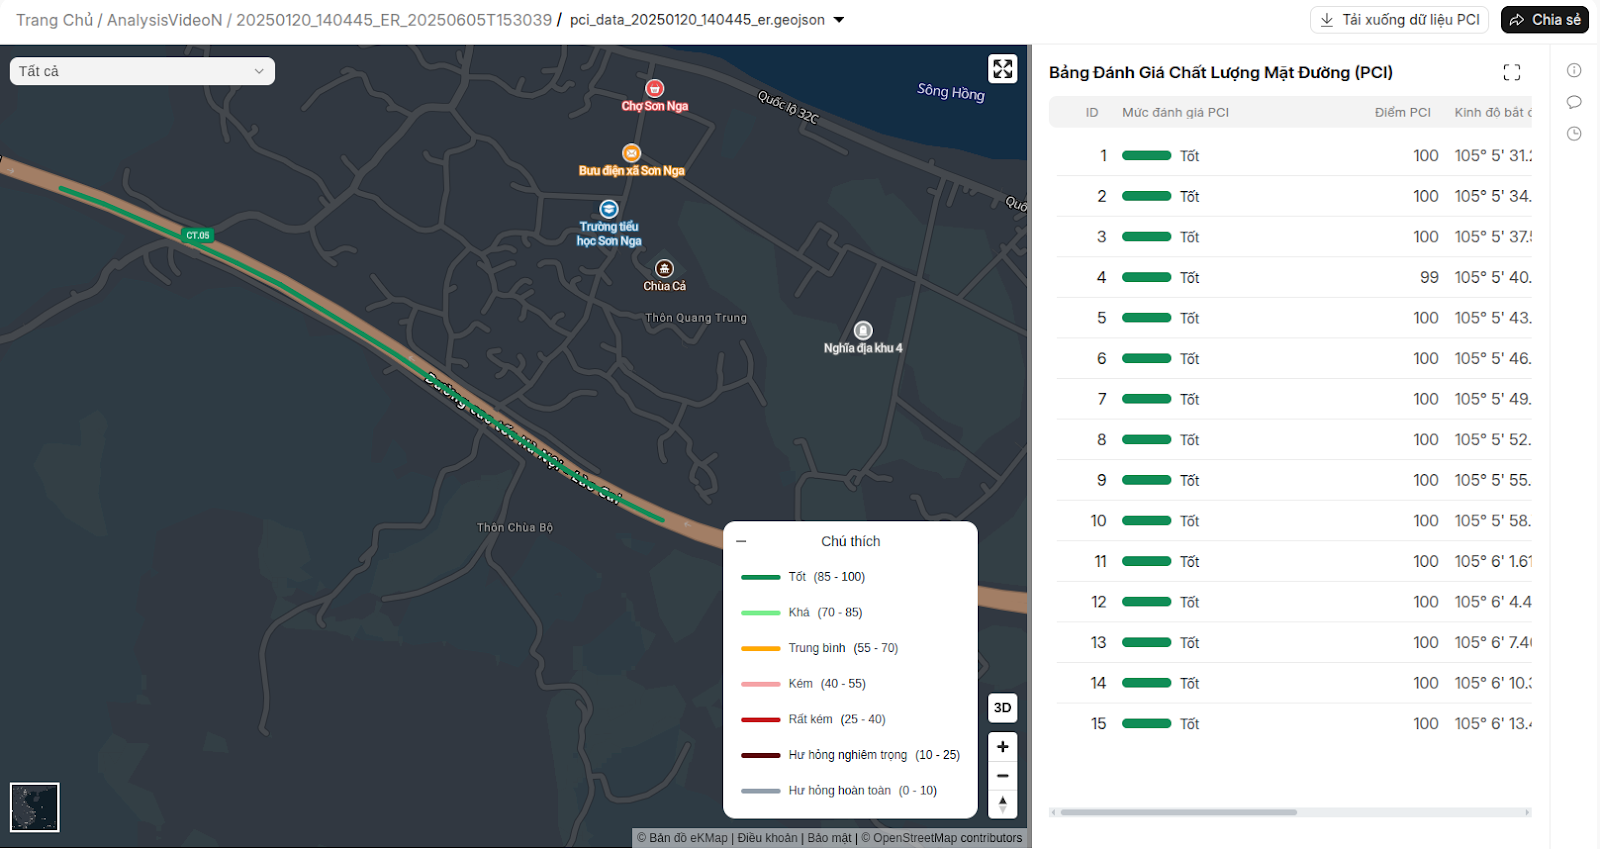Click the Tốt rating bar in row 2
This screenshot has height=849, width=1600.
[x=1146, y=196]
